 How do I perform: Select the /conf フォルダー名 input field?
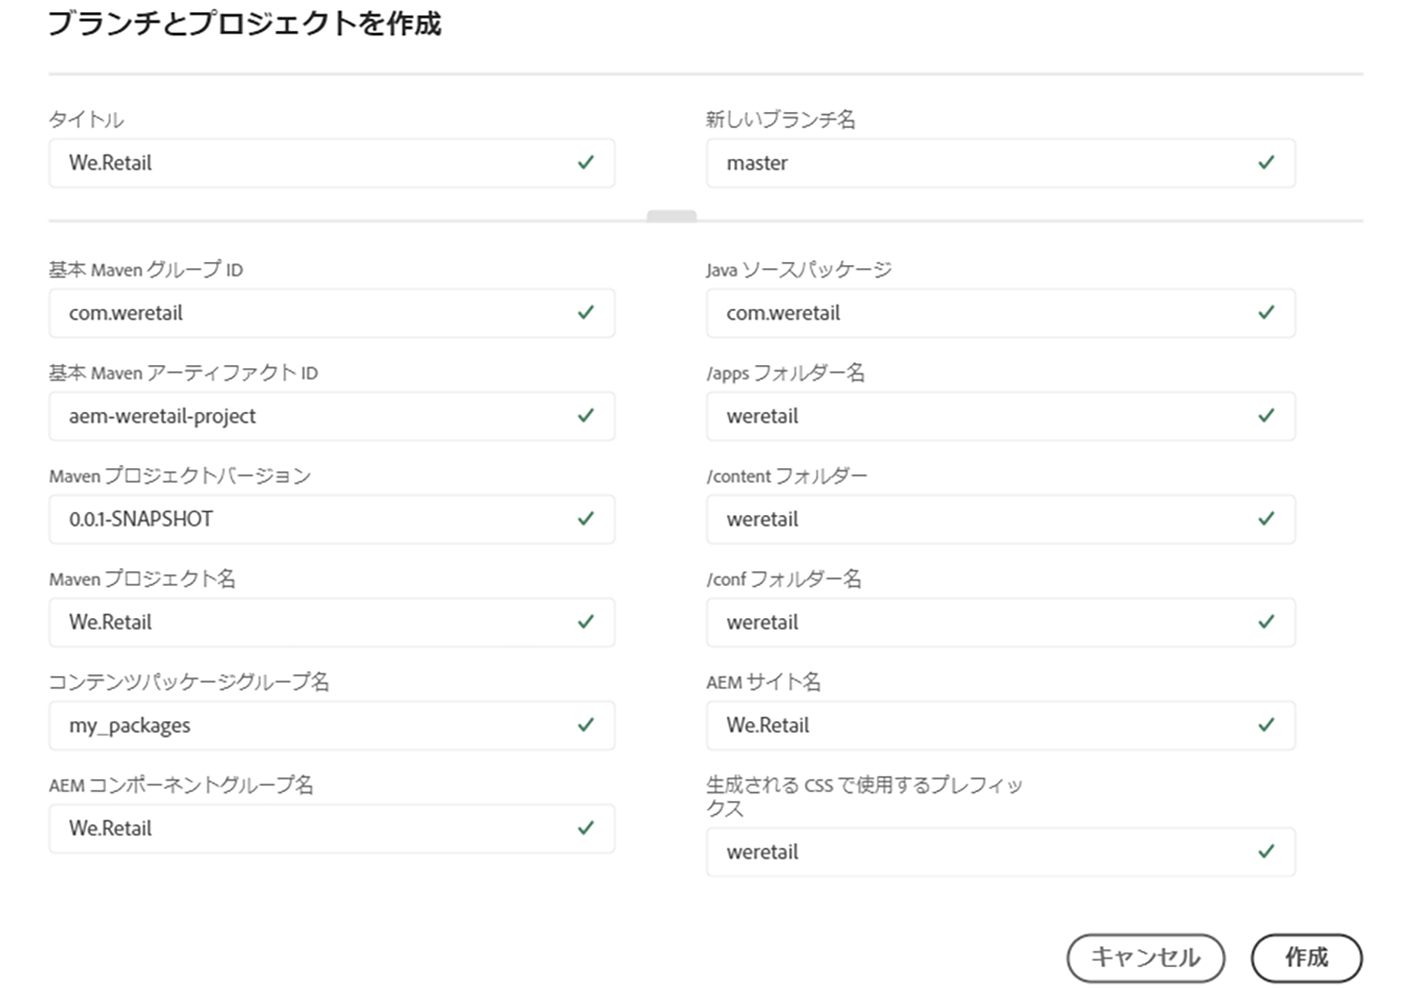(980, 622)
